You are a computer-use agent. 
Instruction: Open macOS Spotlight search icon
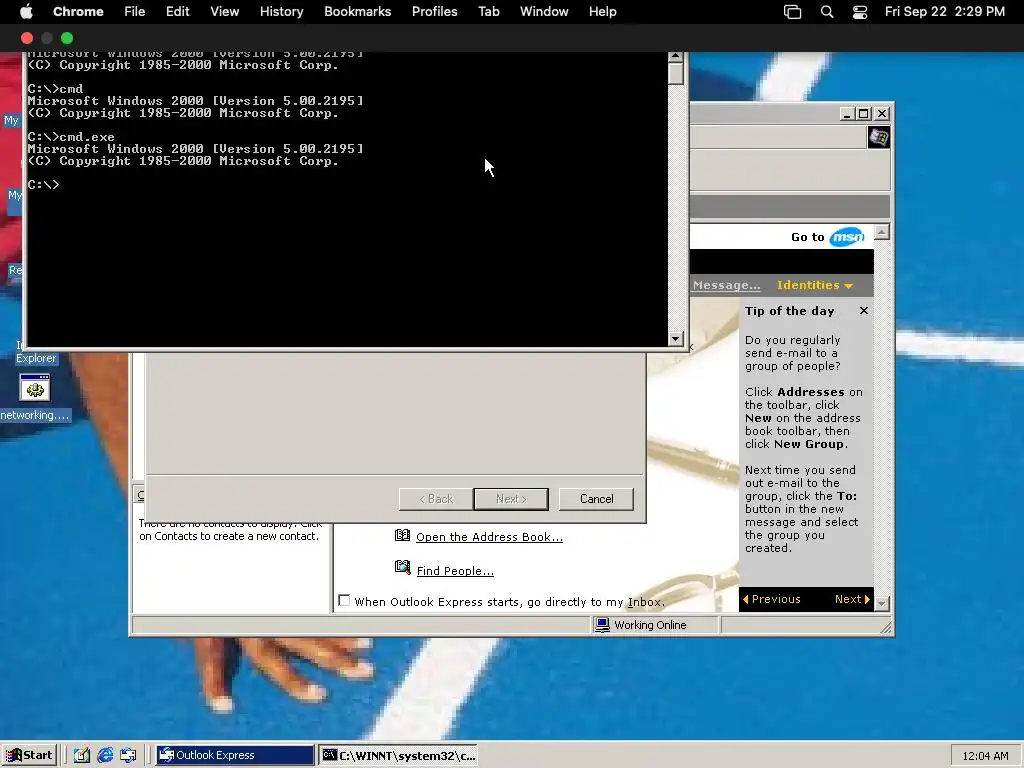pos(827,12)
